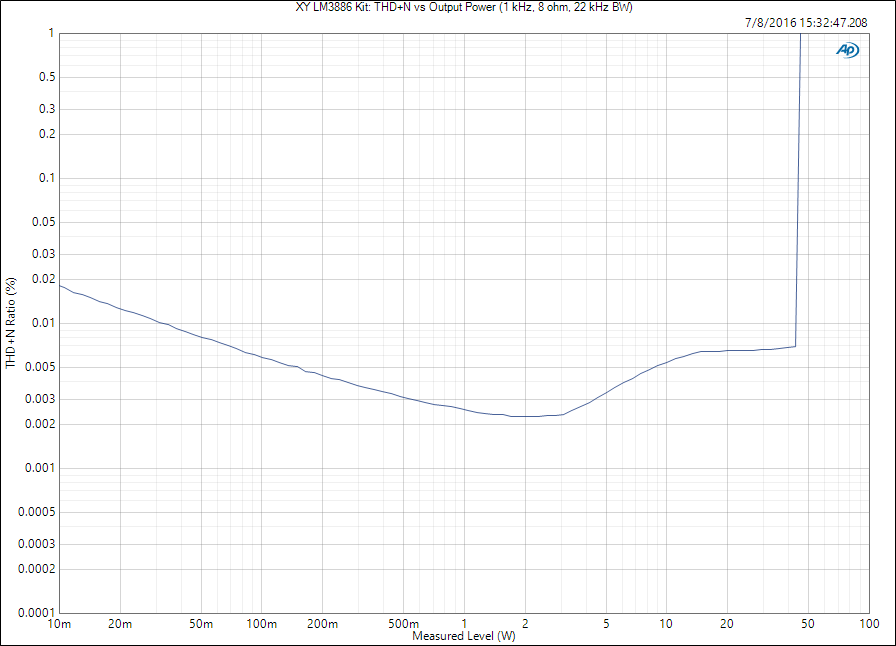Click the '0.0005' label on the THD+N axis

(37, 512)
